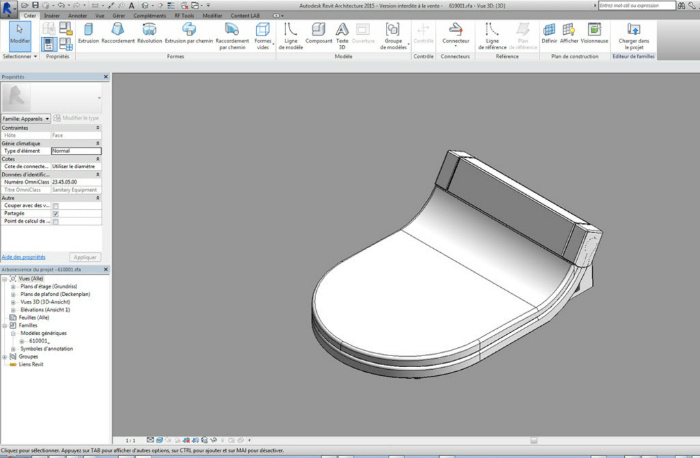
Task: Select the Extrusion tool in ribbon
Action: point(89,33)
